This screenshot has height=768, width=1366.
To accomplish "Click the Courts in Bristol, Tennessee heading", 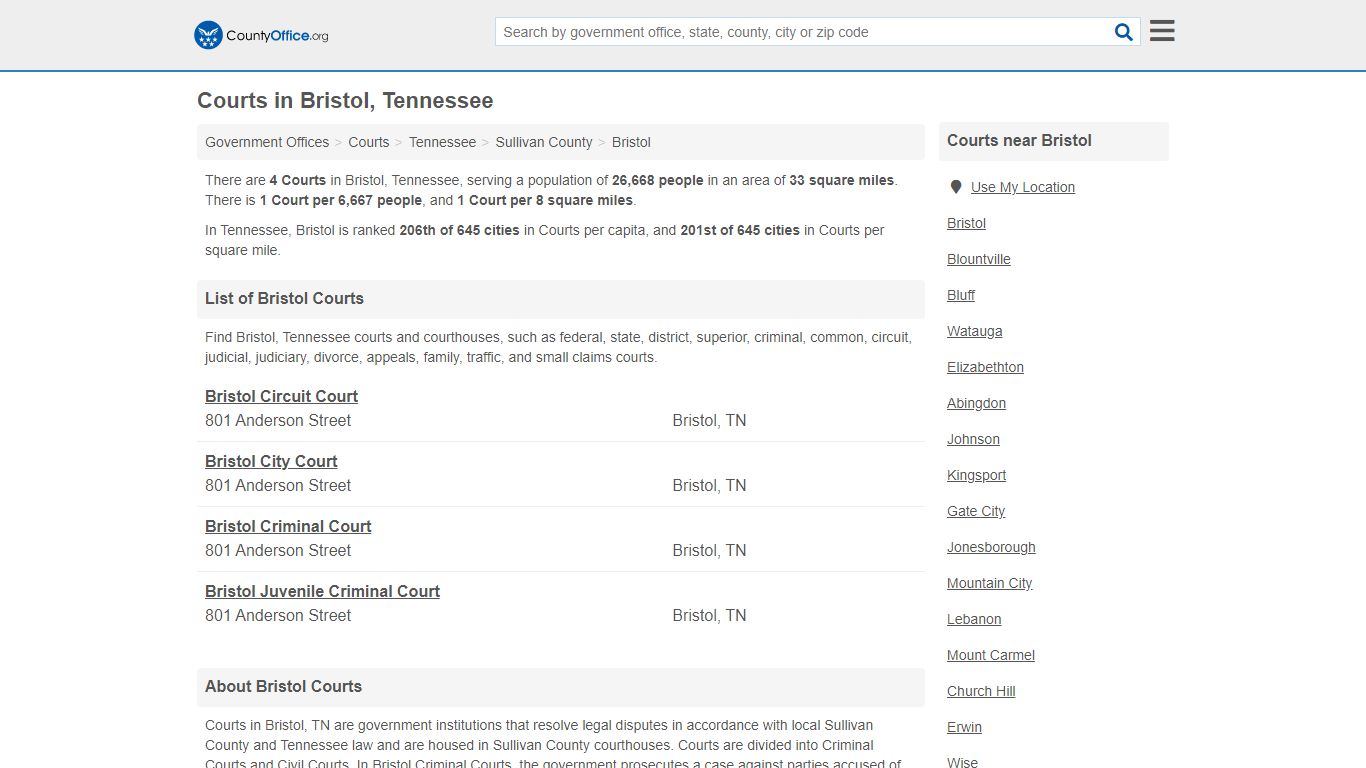I will [345, 101].
